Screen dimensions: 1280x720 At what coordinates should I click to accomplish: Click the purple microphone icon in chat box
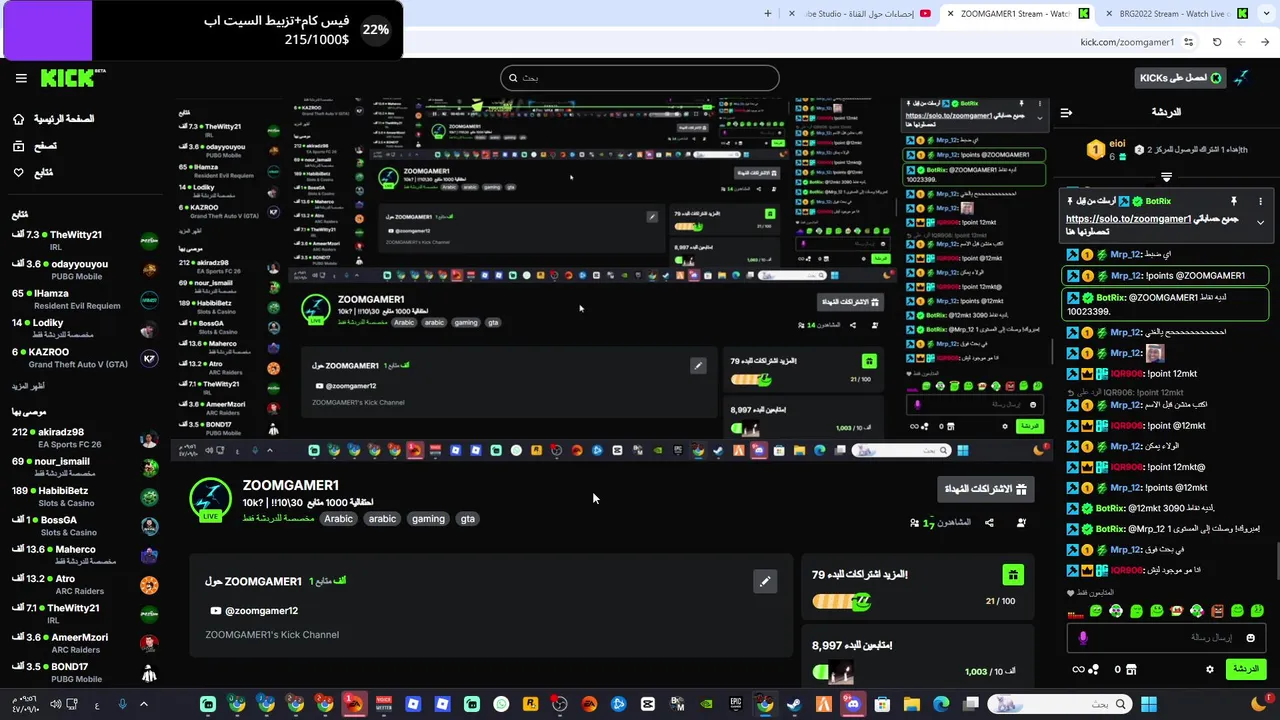1083,637
